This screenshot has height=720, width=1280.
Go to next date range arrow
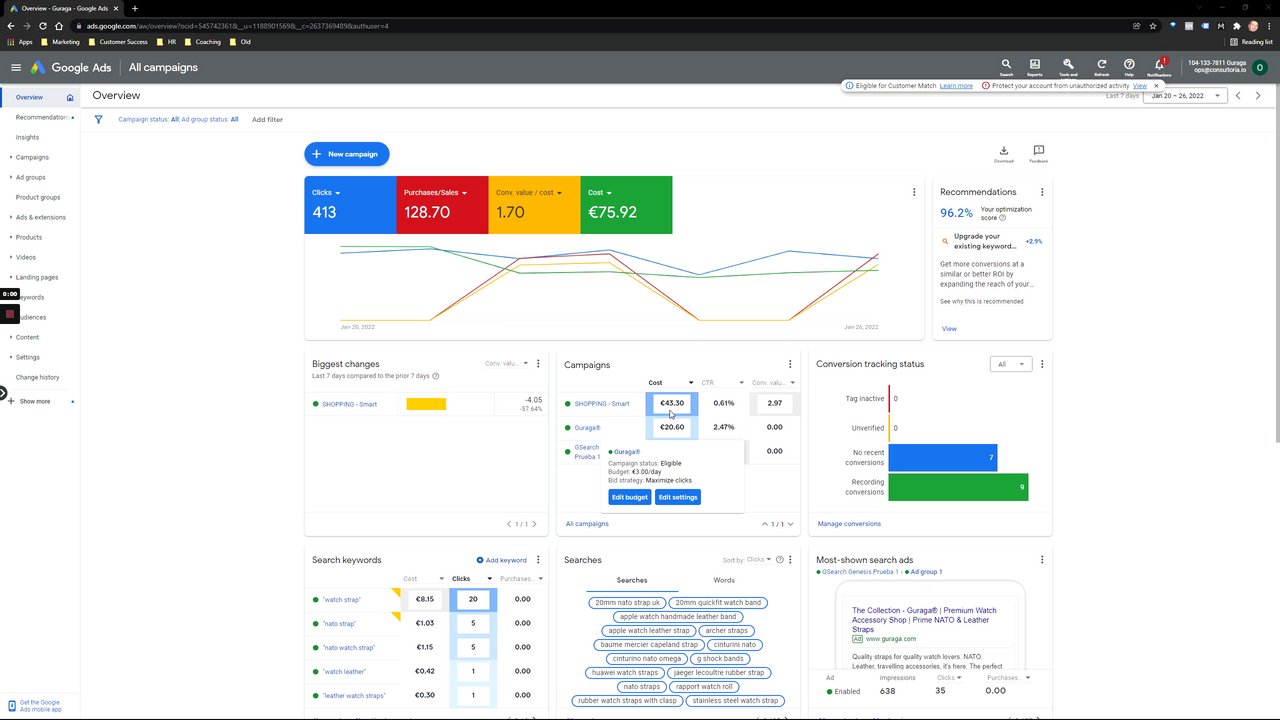tap(1258, 96)
